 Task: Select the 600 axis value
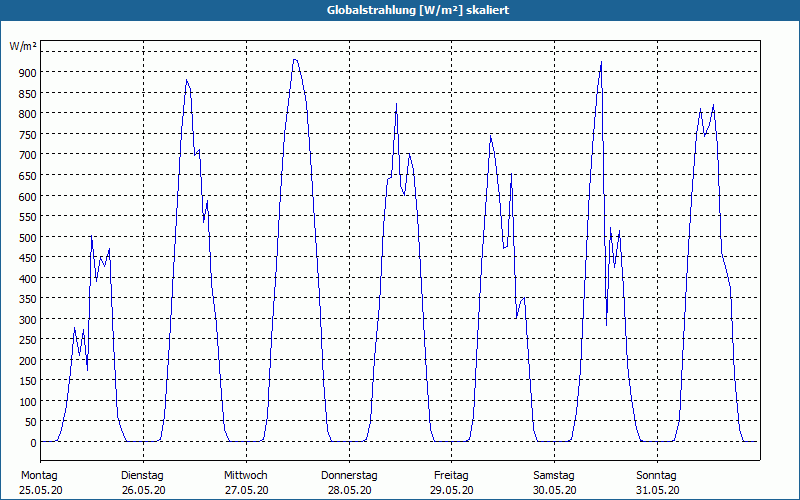tap(27, 196)
